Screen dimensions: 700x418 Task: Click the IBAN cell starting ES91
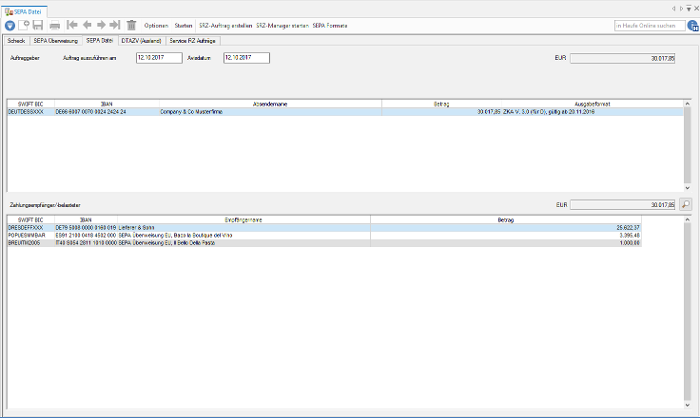[x=86, y=235]
